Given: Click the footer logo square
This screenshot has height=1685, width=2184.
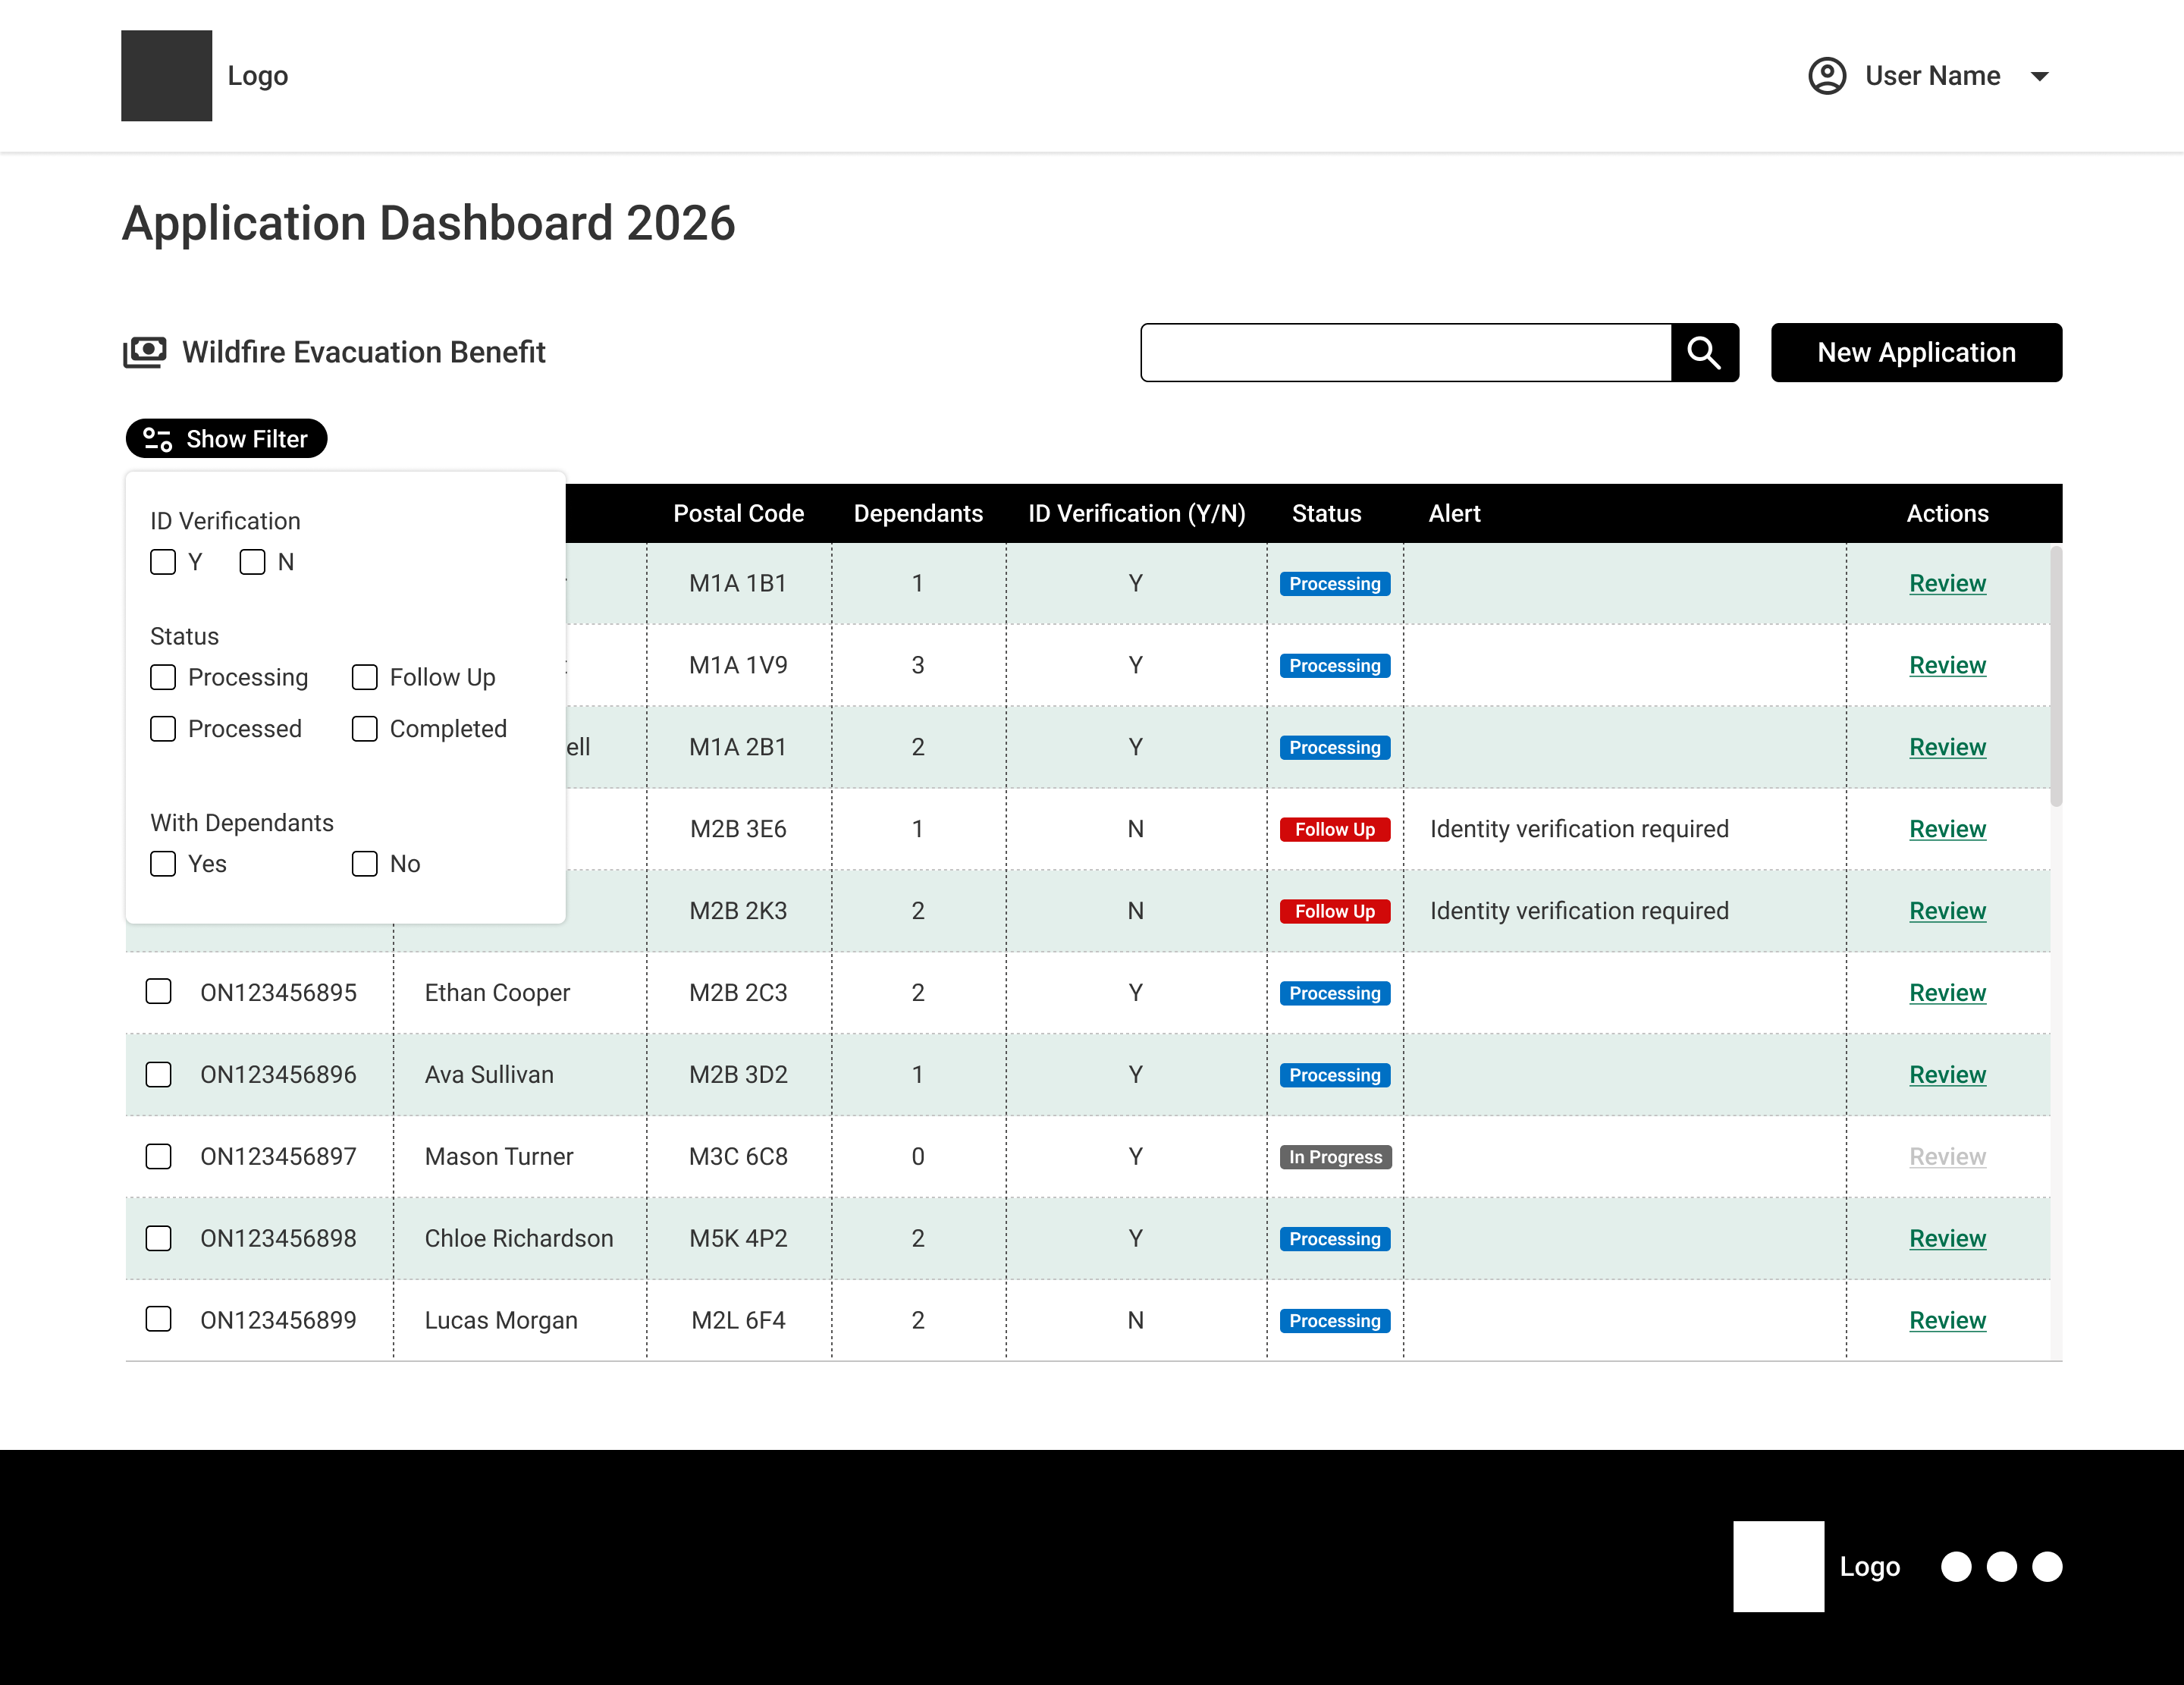Looking at the screenshot, I should pos(1779,1566).
